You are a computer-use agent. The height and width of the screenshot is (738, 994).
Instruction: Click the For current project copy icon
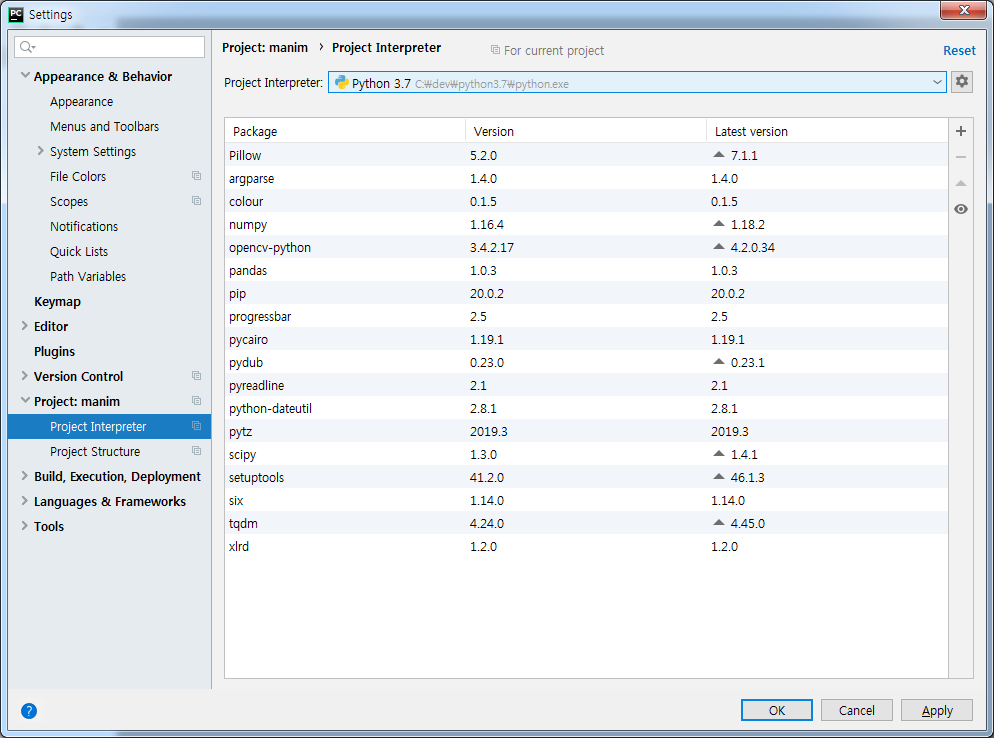pyautogui.click(x=495, y=49)
